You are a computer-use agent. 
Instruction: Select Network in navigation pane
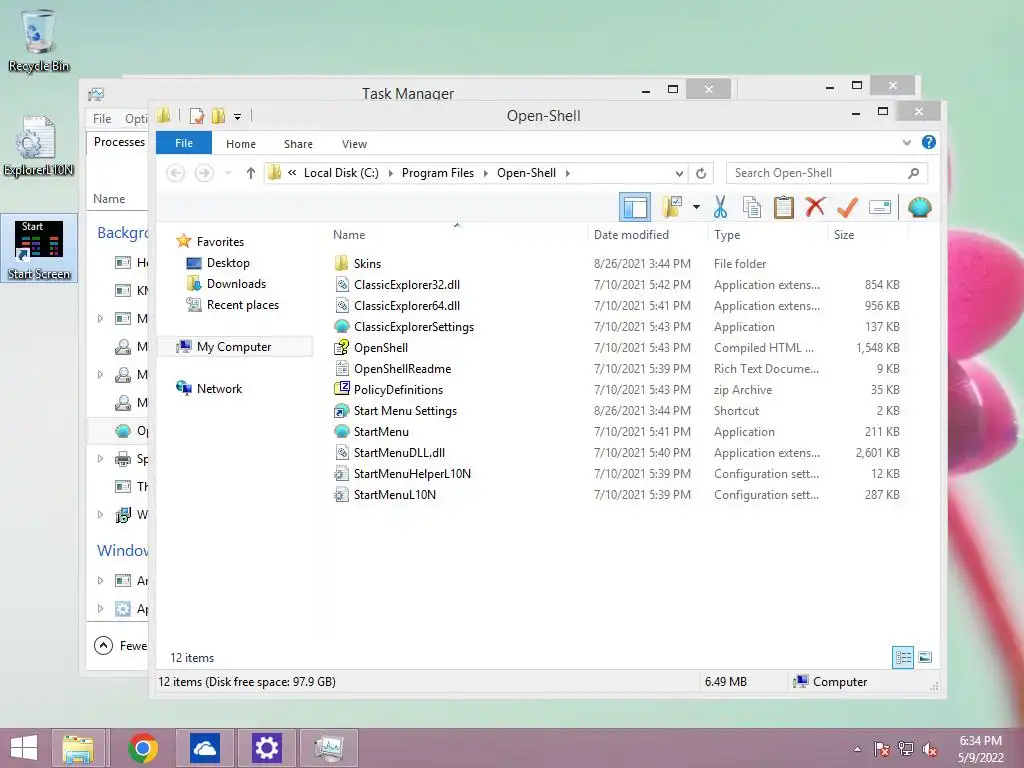[x=219, y=389]
